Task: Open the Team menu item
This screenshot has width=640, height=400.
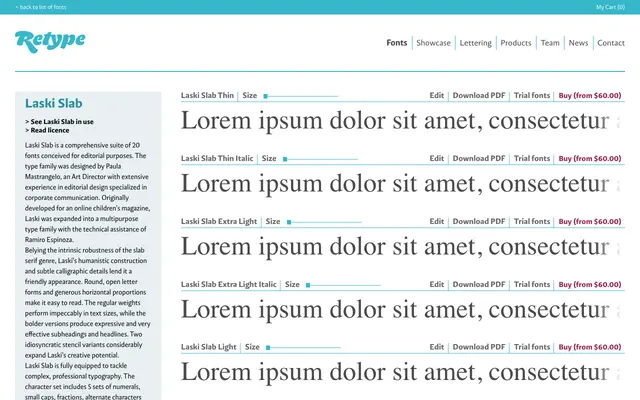Action: coord(550,43)
